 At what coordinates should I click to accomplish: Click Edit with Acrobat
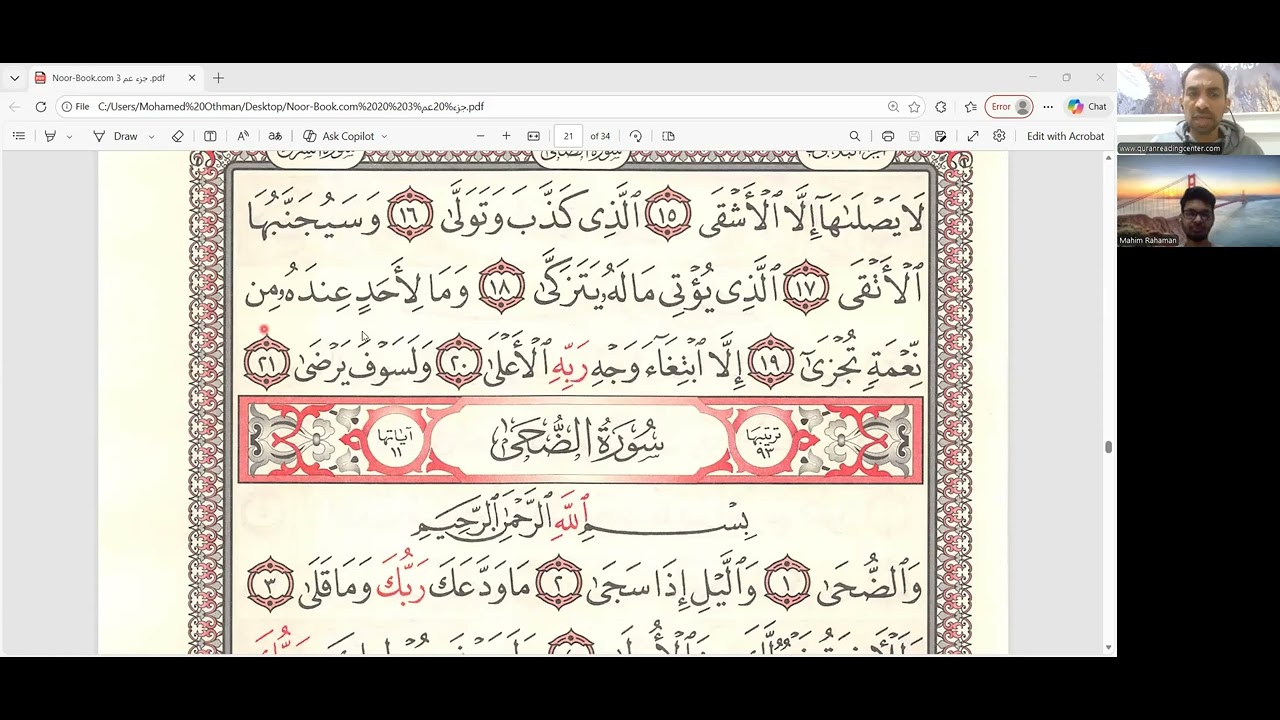pyautogui.click(x=1065, y=136)
